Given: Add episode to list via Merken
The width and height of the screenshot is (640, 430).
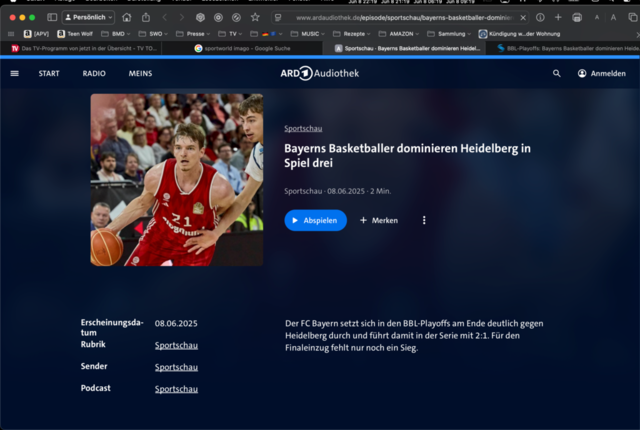Looking at the screenshot, I should (x=379, y=220).
